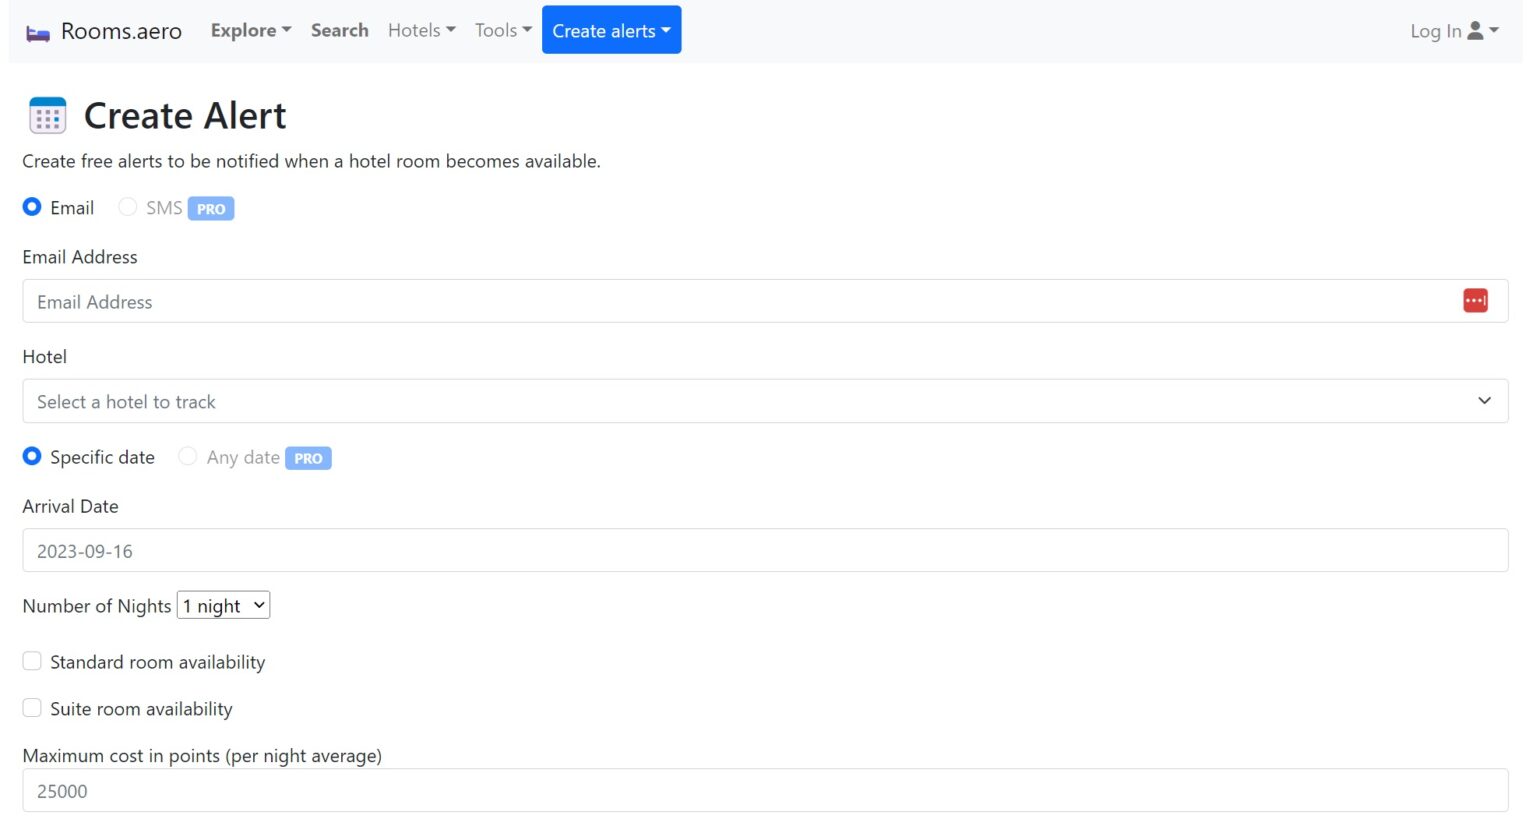The image size is (1536, 819).
Task: Click the user profile icon
Action: [1475, 31]
